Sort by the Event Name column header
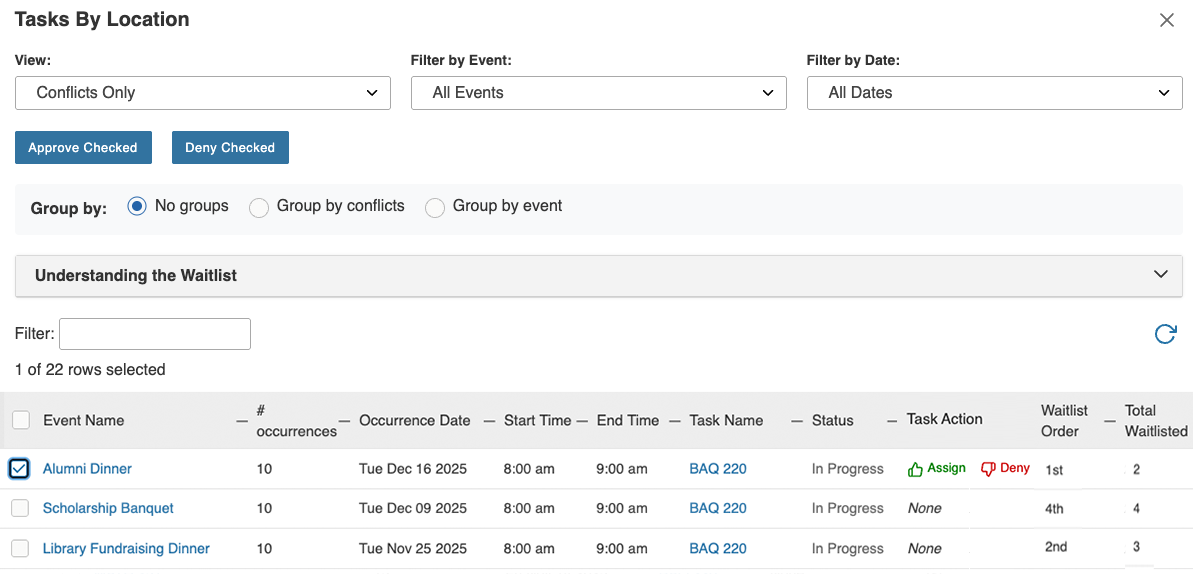 [x=84, y=420]
